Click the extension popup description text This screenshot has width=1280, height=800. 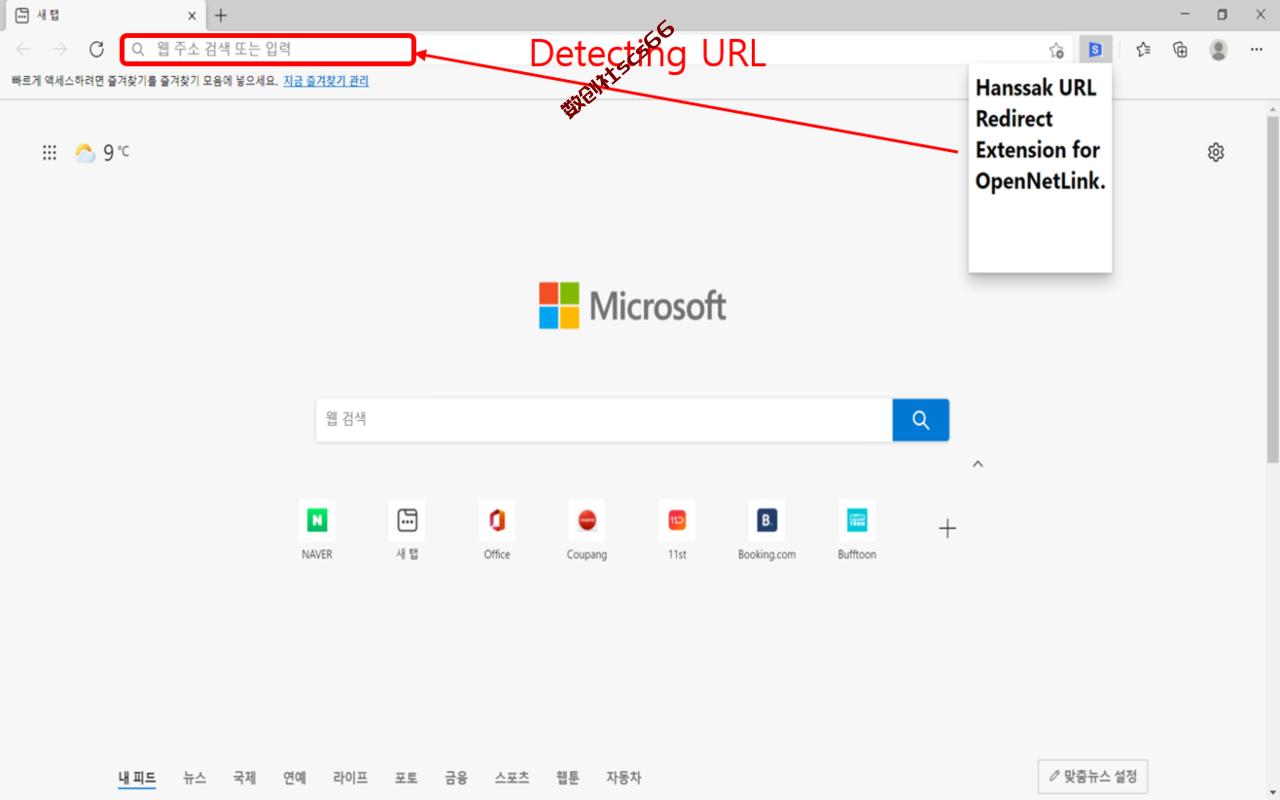tap(1040, 134)
